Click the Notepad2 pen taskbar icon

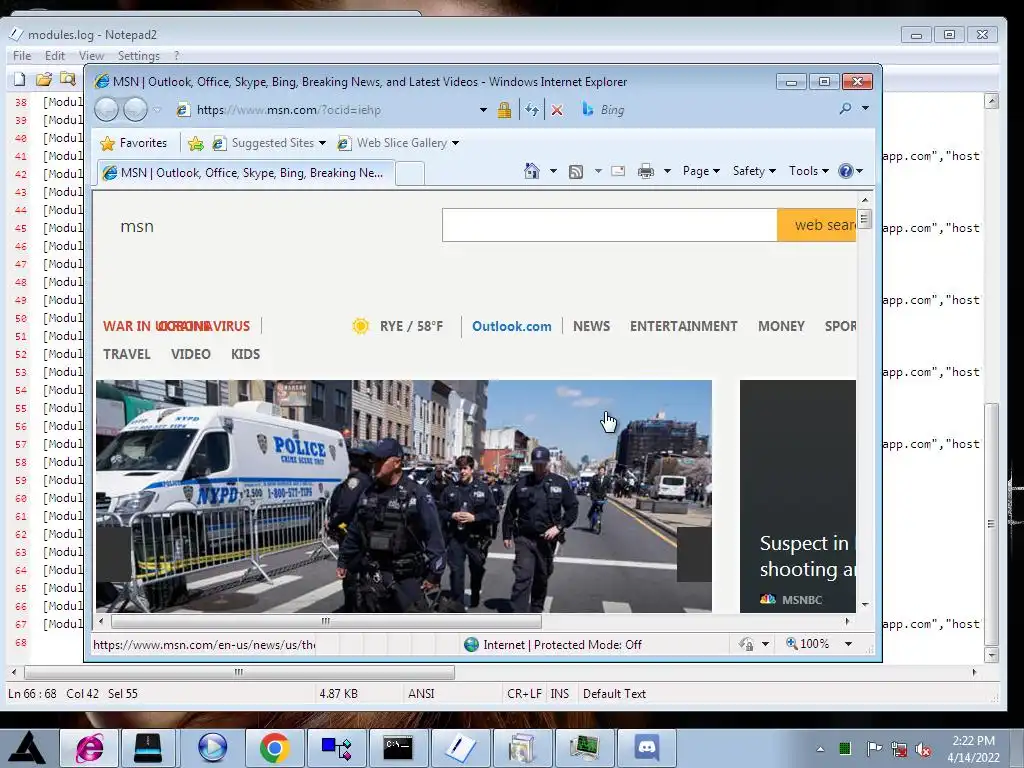click(460, 748)
